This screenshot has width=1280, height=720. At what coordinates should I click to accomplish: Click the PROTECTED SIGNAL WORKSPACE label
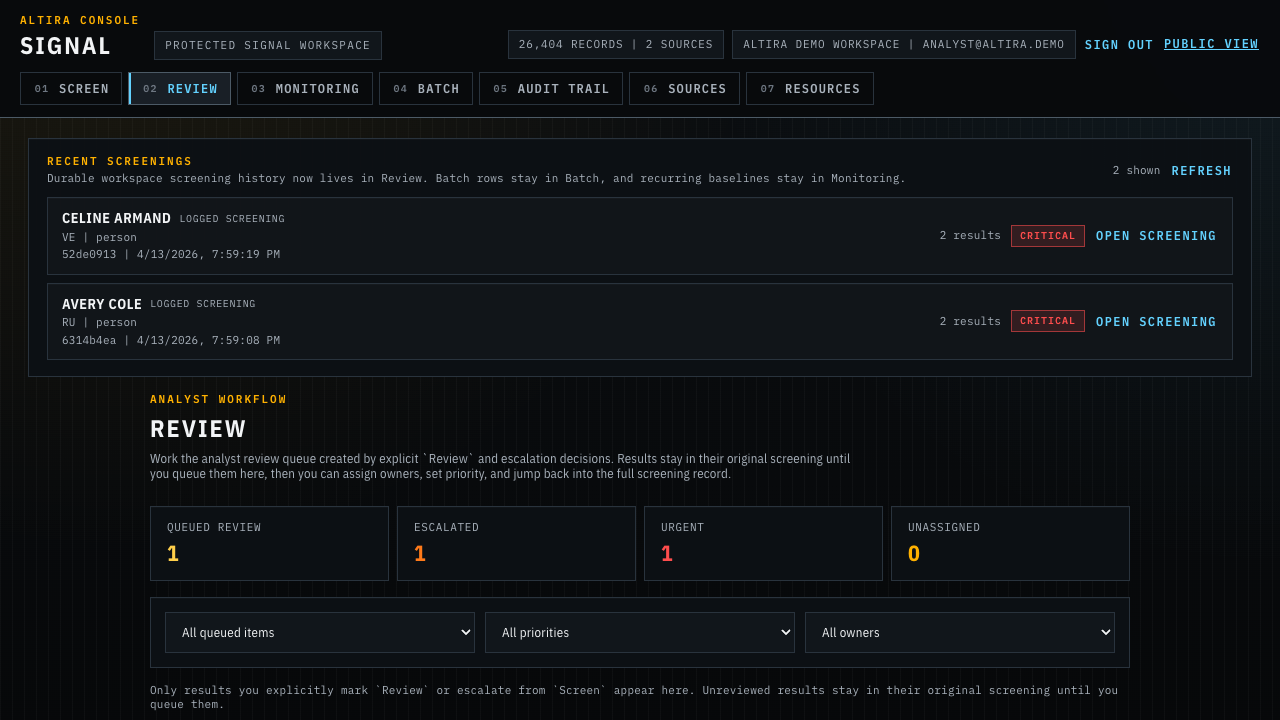(268, 44)
